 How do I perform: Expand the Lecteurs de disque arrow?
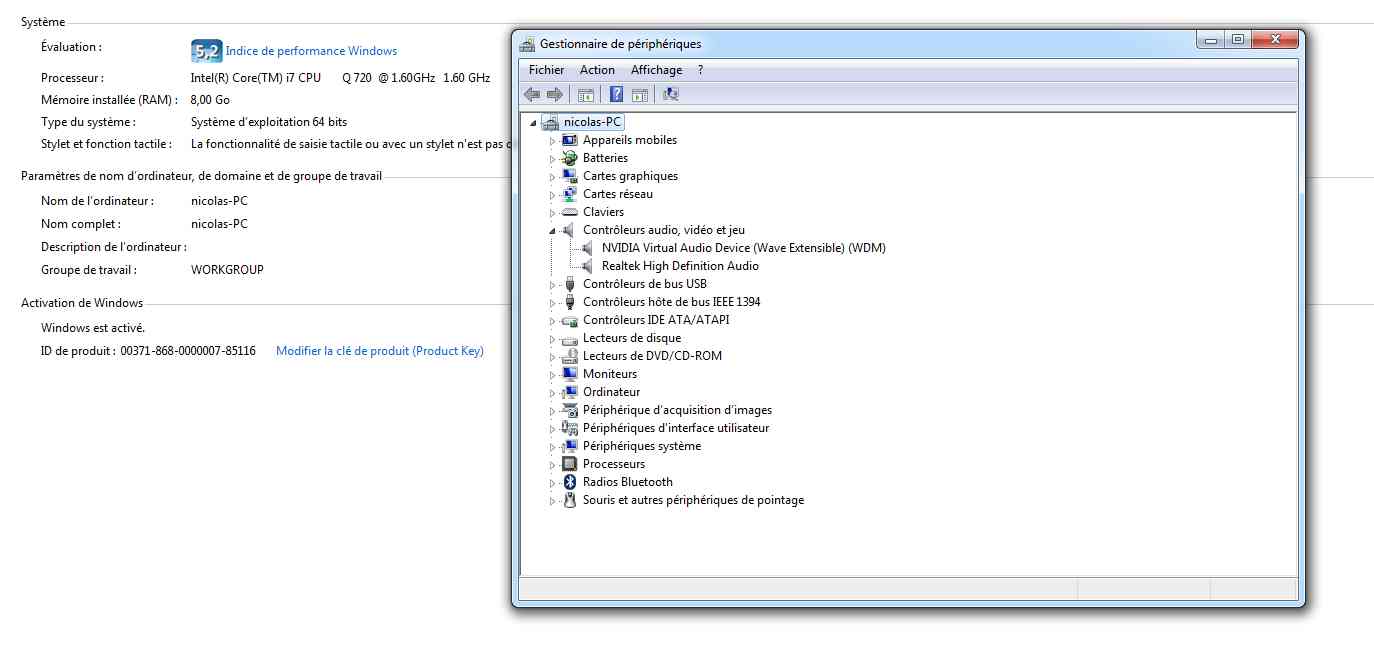tap(552, 339)
